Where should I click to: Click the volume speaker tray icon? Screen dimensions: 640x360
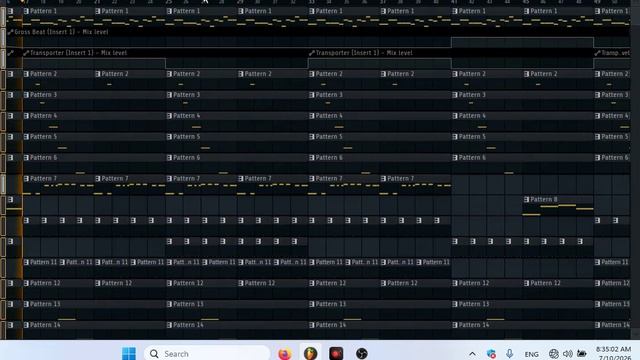568,354
